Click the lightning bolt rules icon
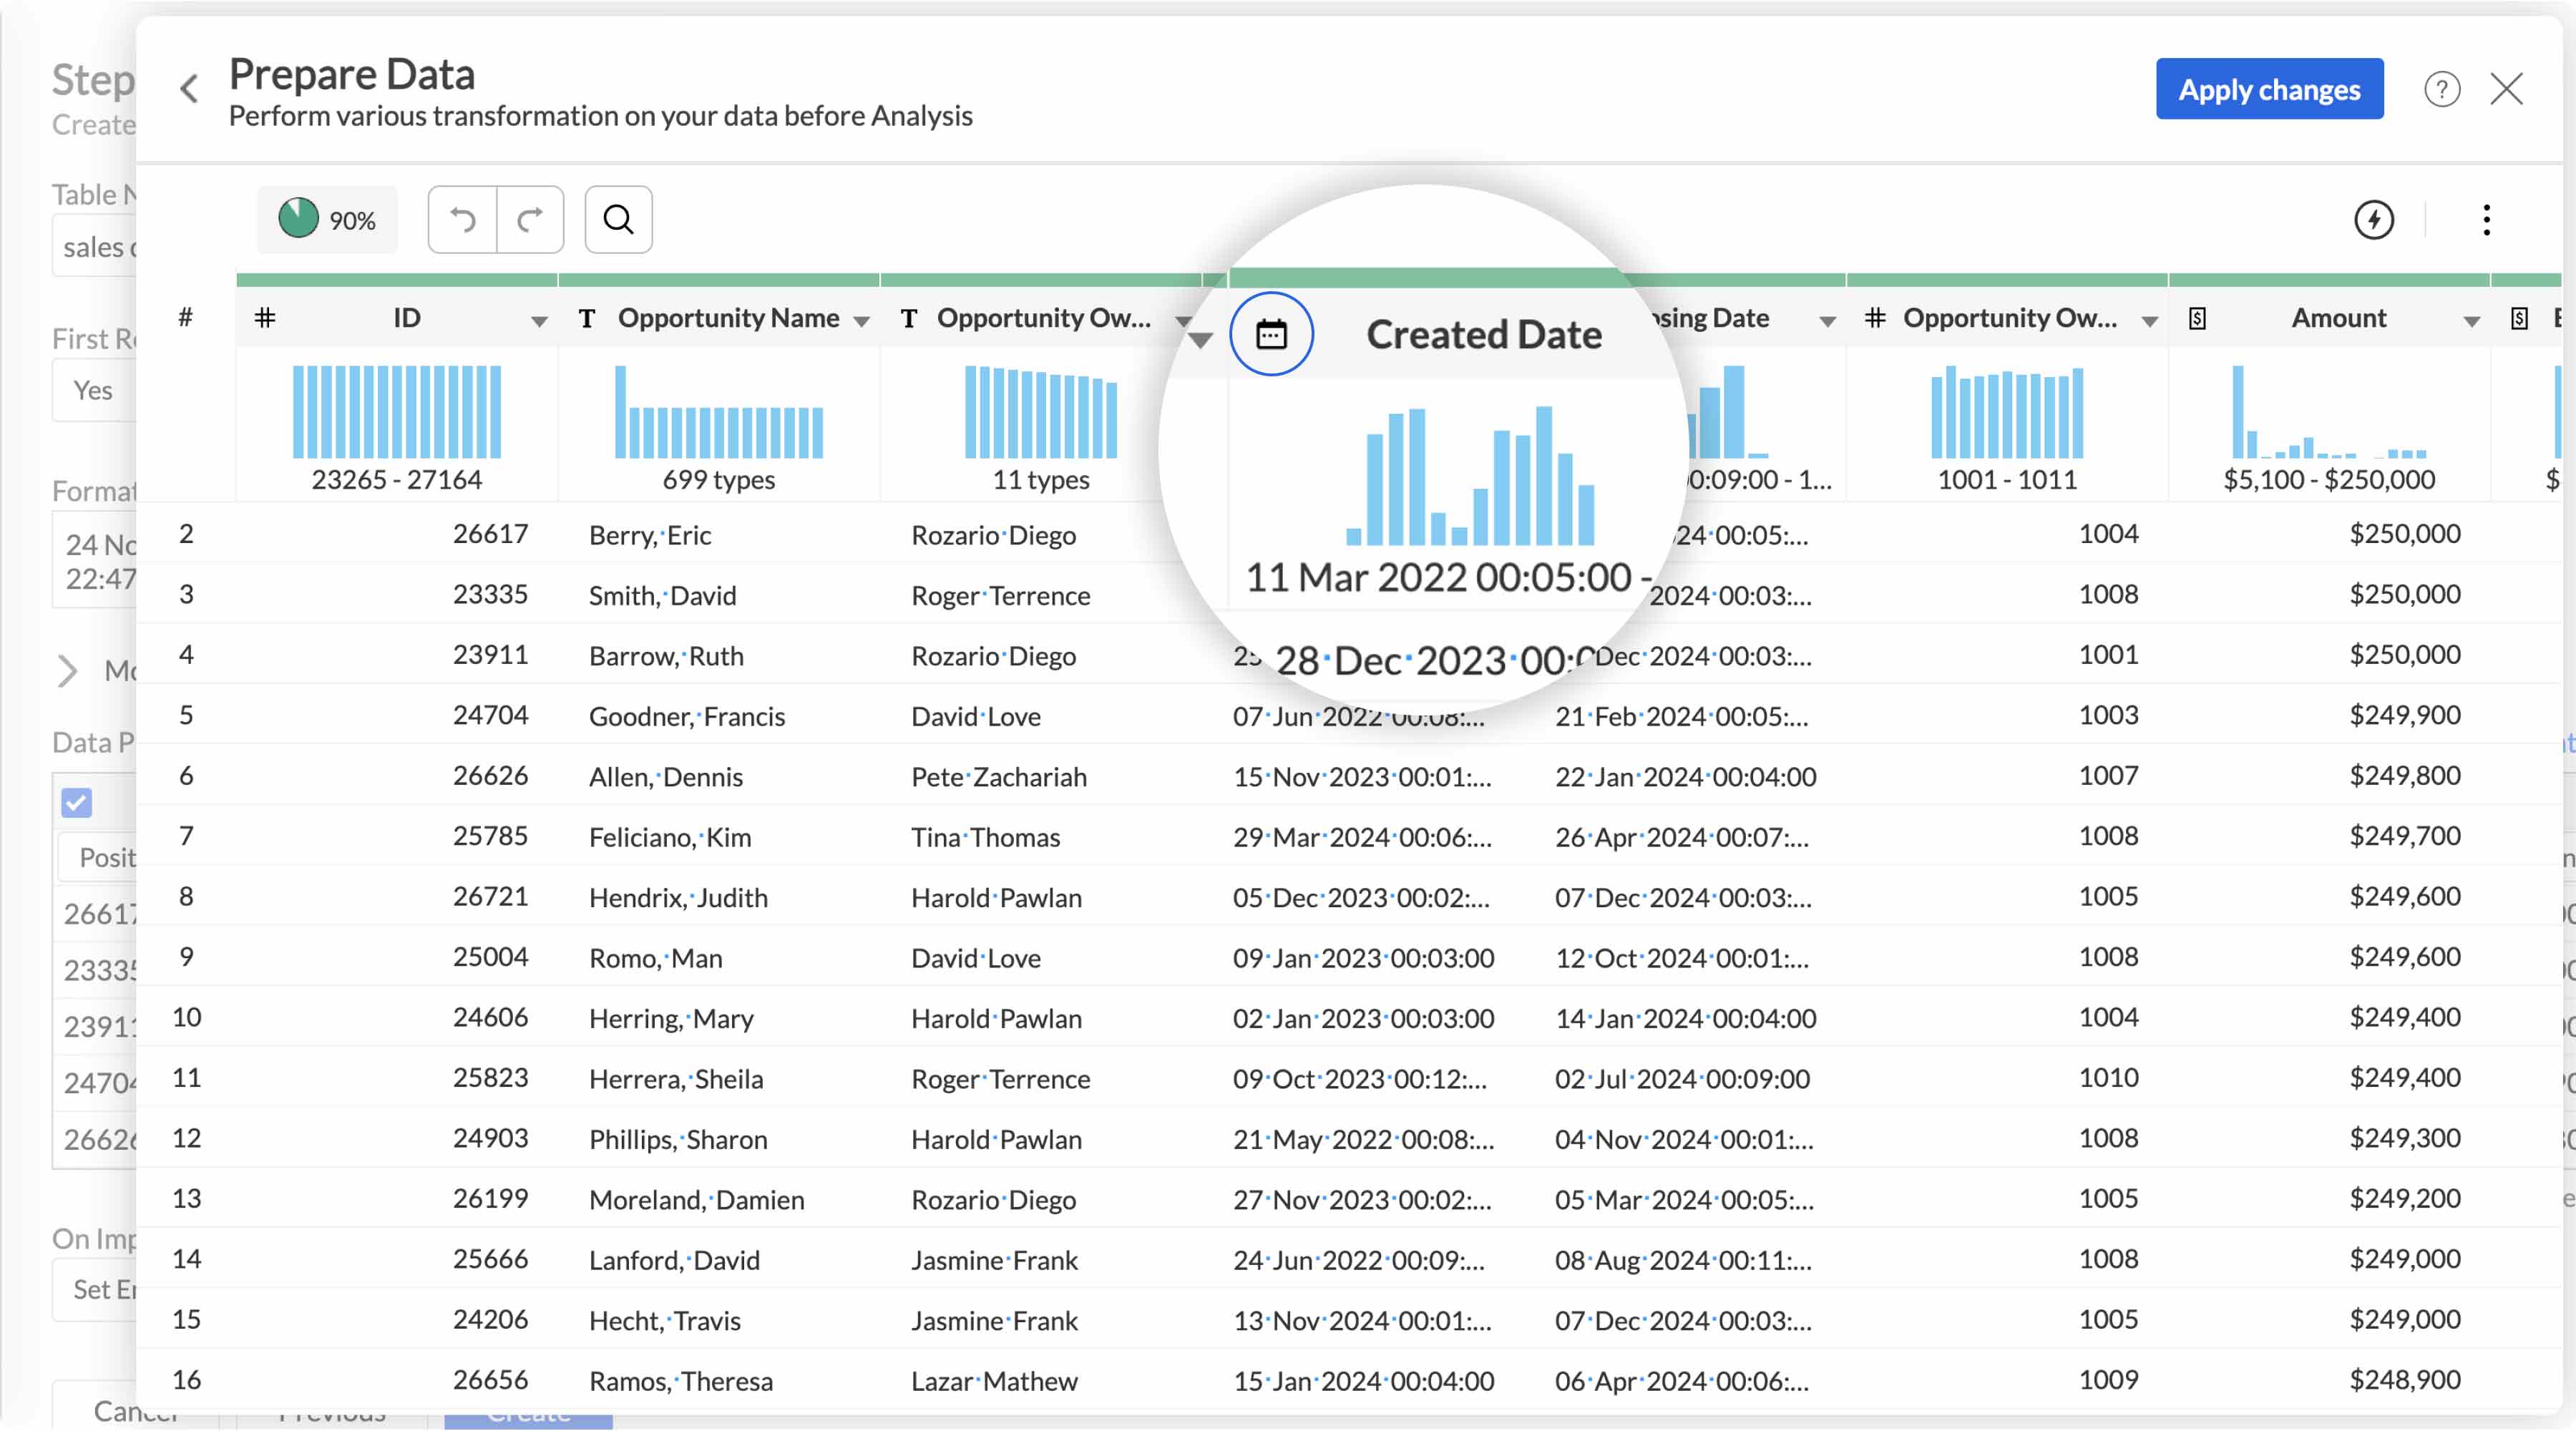The height and width of the screenshot is (1431, 2576). tap(2373, 219)
